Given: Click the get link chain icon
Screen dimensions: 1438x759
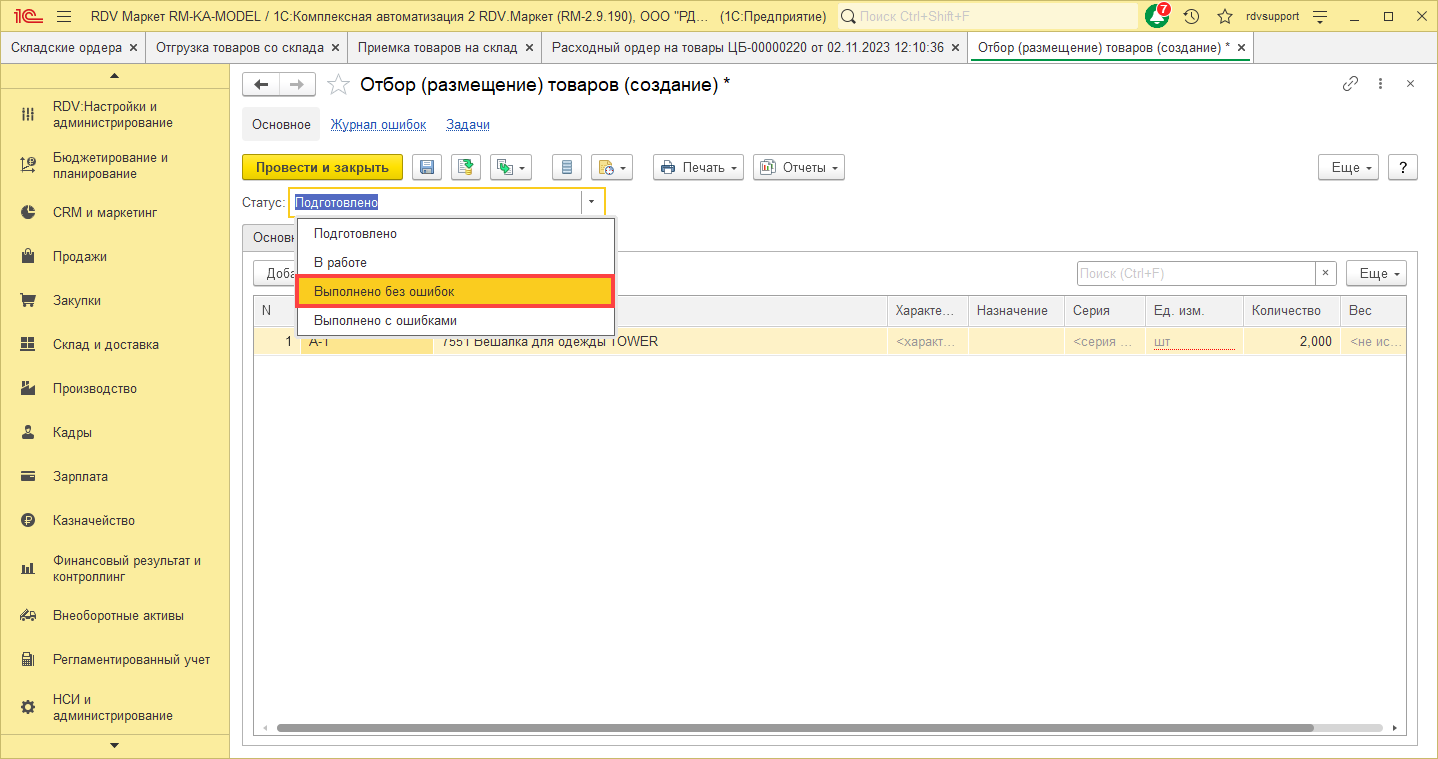Looking at the screenshot, I should pos(1350,85).
